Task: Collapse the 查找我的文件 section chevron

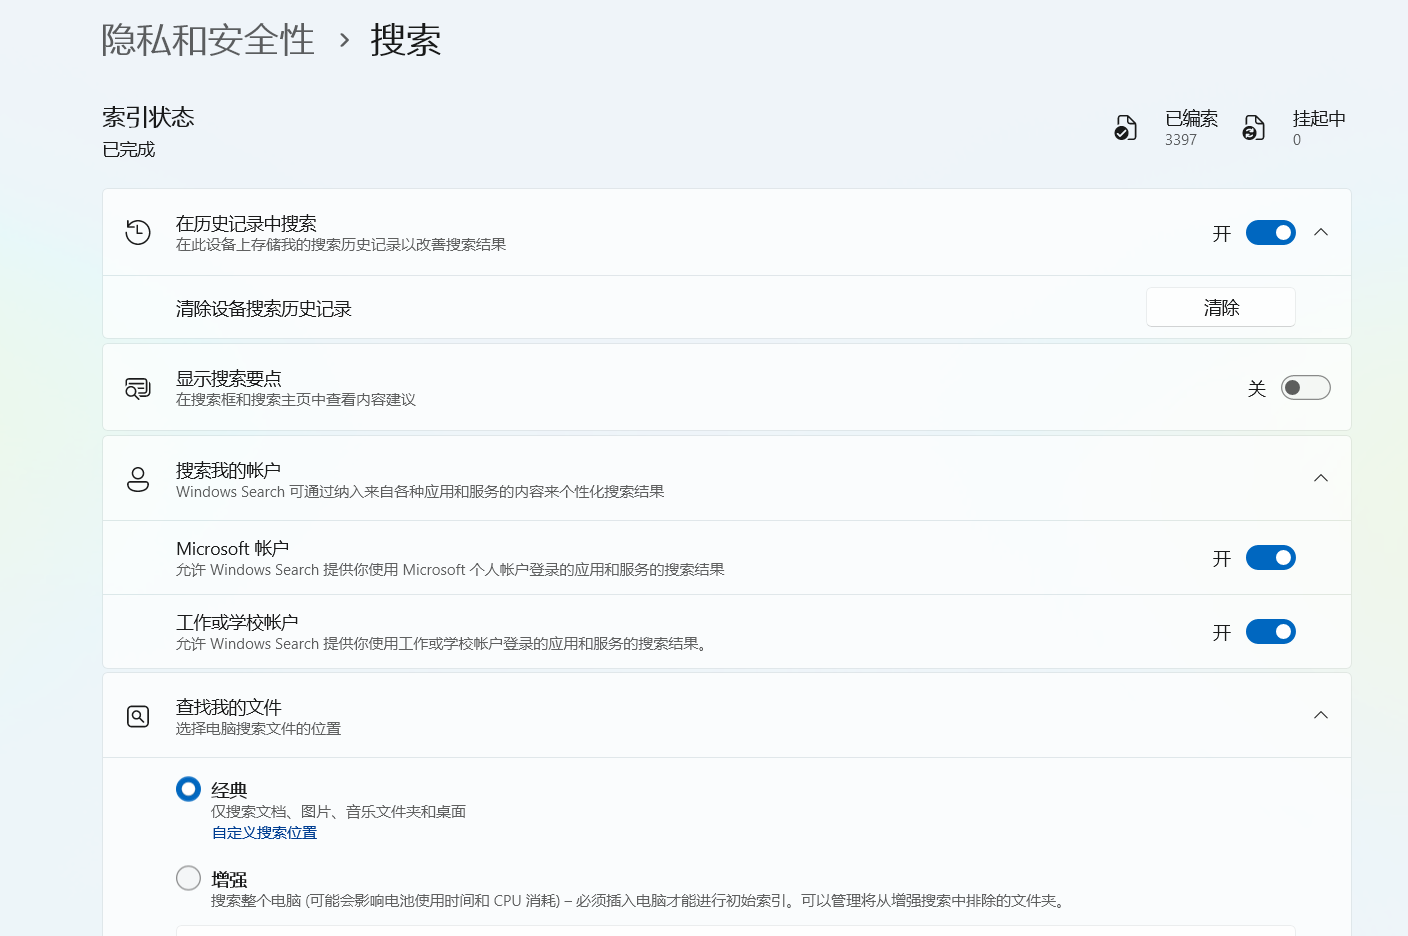Action: pyautogui.click(x=1321, y=715)
